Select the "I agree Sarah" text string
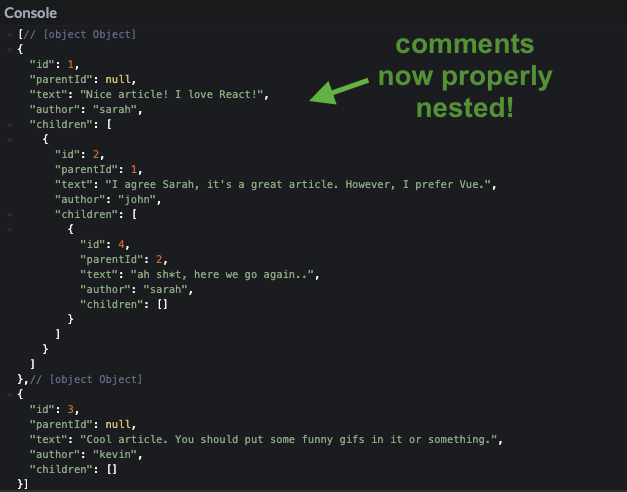Image resolution: width=627 pixels, height=492 pixels. click(x=298, y=184)
